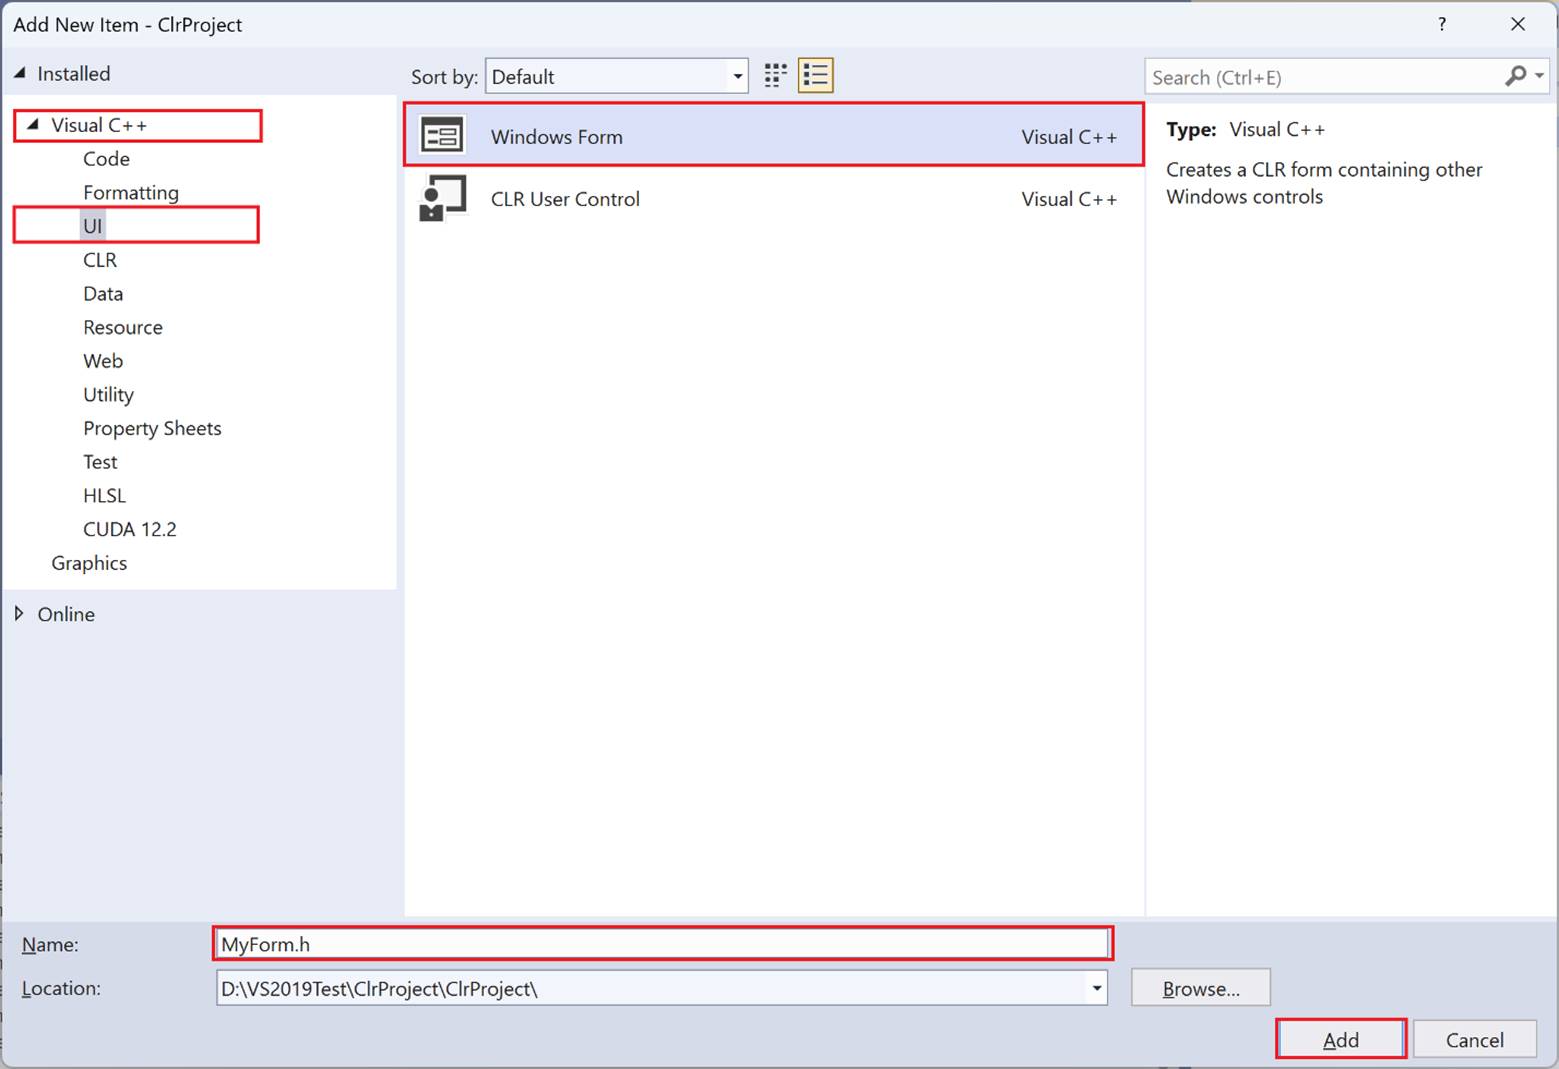The image size is (1559, 1069).
Task: Click the Windows Form template icon
Action: (x=442, y=136)
